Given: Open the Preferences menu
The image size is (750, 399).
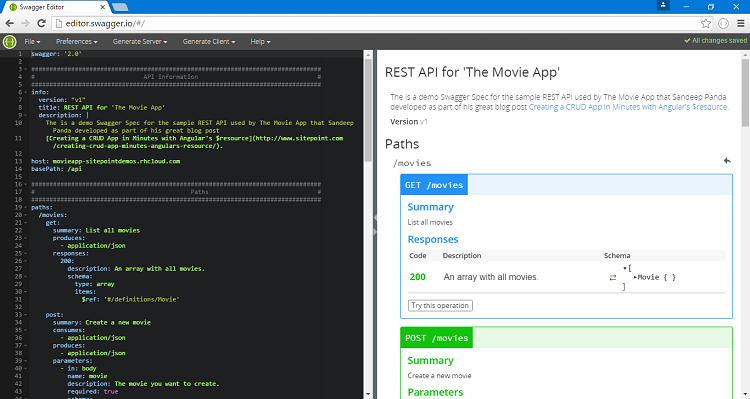Looking at the screenshot, I should [x=77, y=42].
